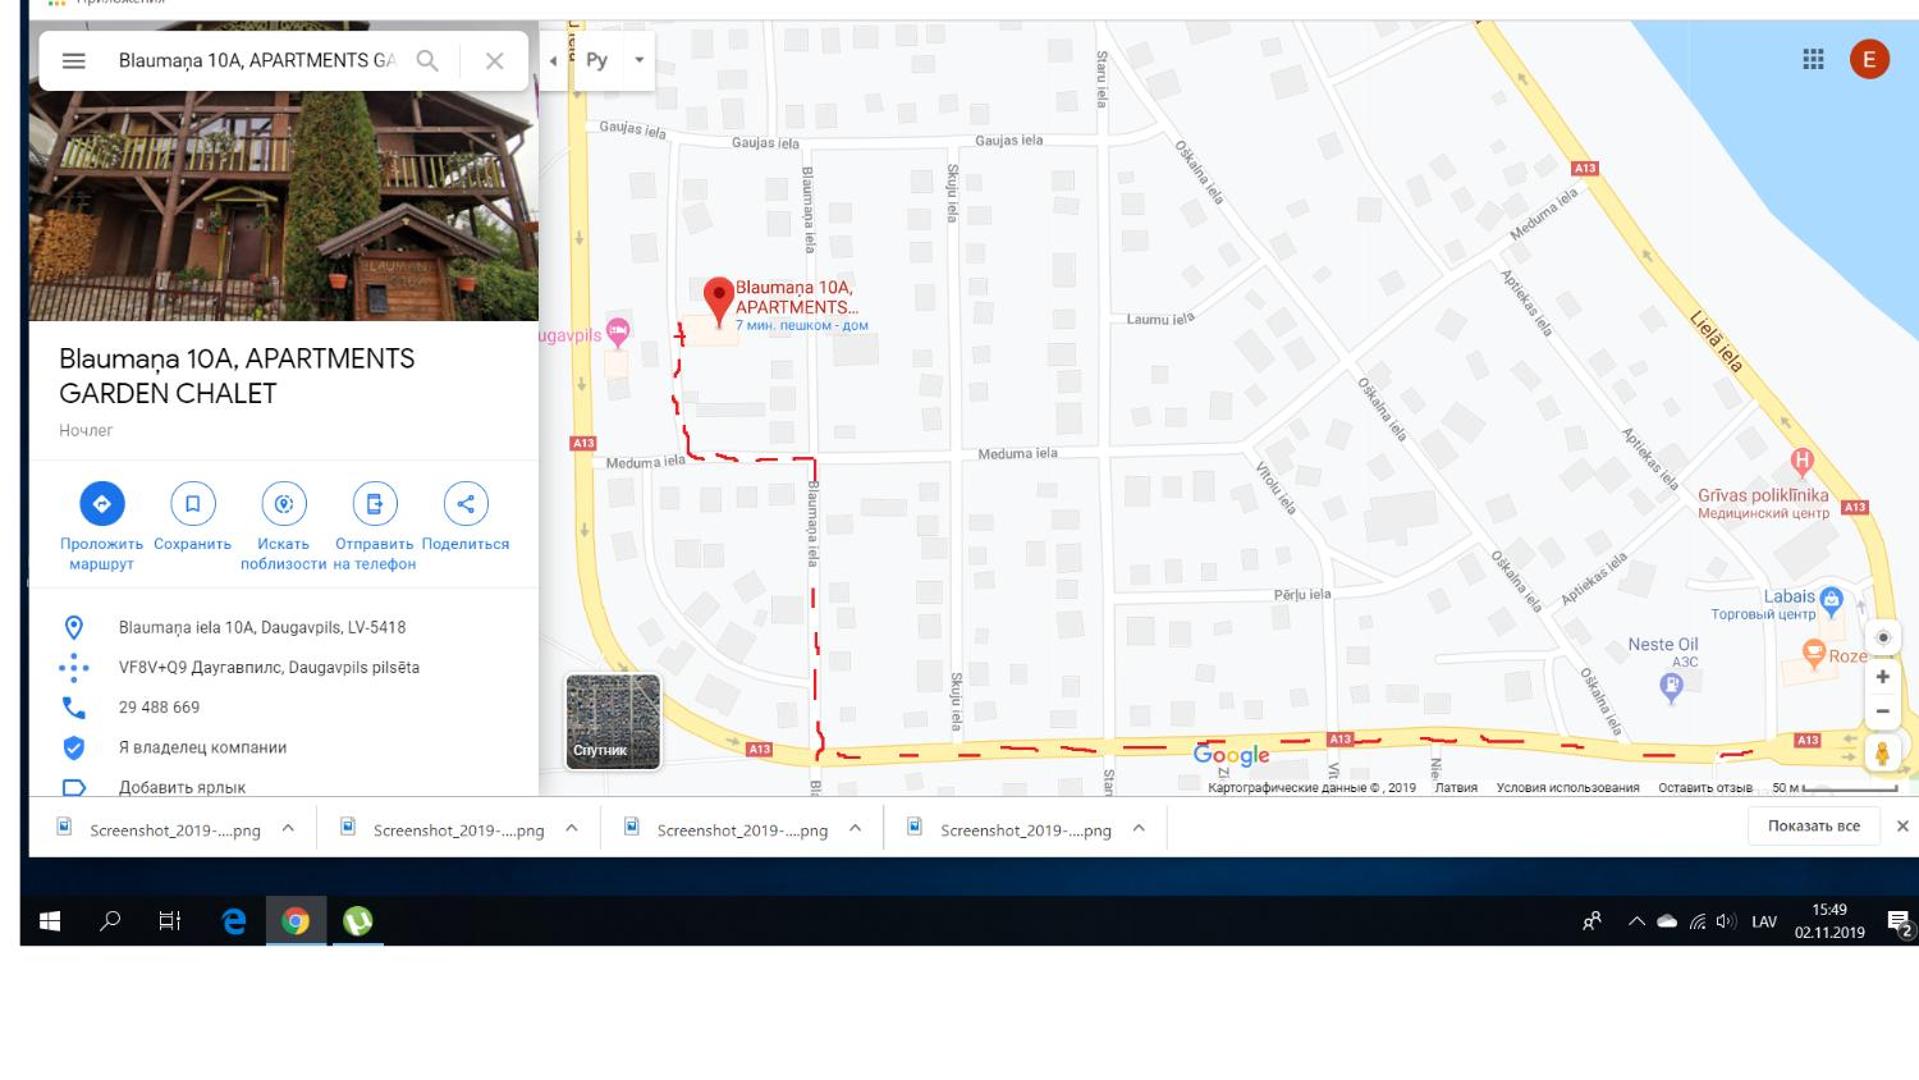Zoom out the map with minus button
This screenshot has width=1919, height=1080.
(1882, 711)
